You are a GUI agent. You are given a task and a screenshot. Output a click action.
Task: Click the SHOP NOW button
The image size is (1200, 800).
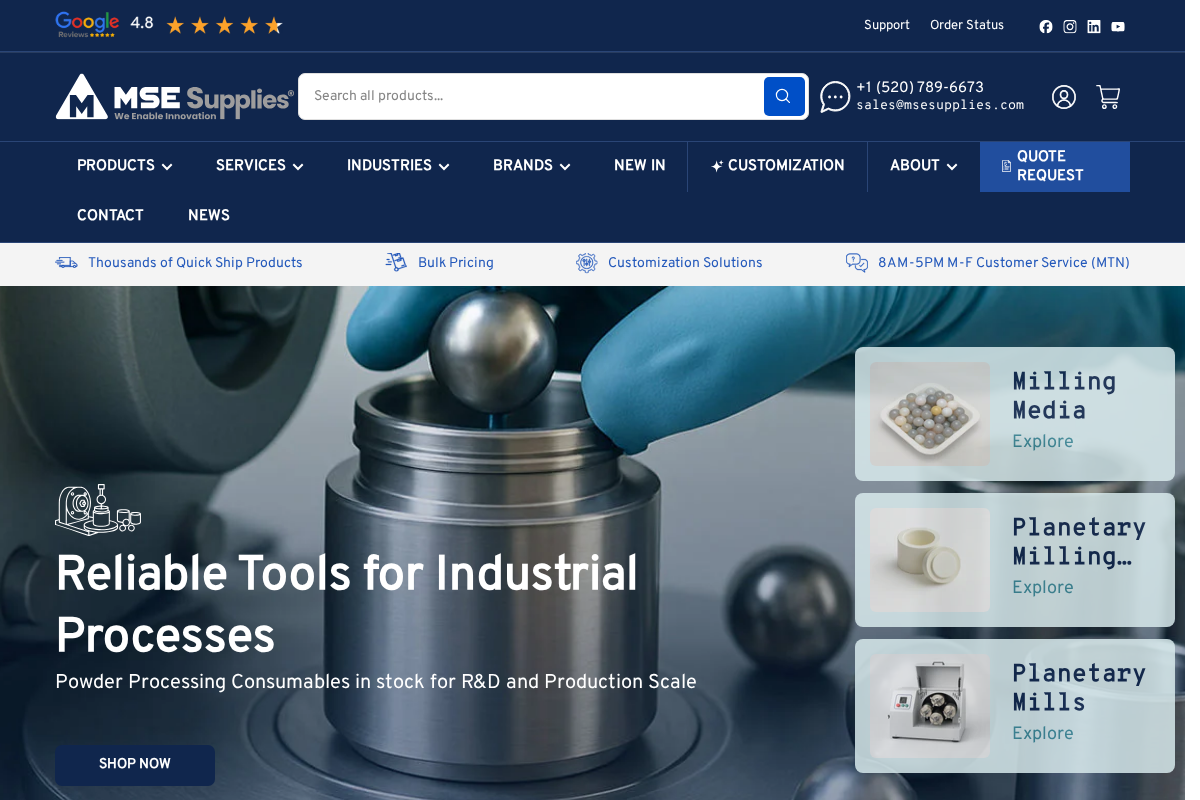tap(134, 765)
